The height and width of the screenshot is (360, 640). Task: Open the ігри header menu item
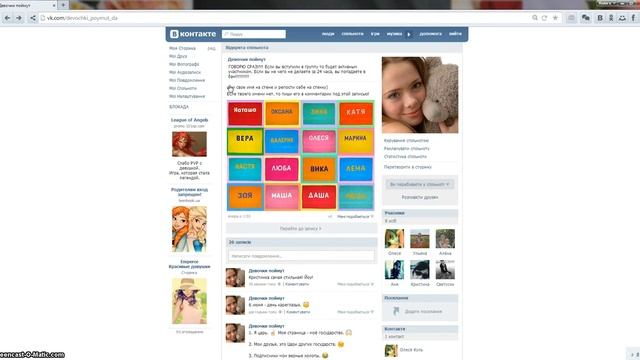[x=375, y=34]
